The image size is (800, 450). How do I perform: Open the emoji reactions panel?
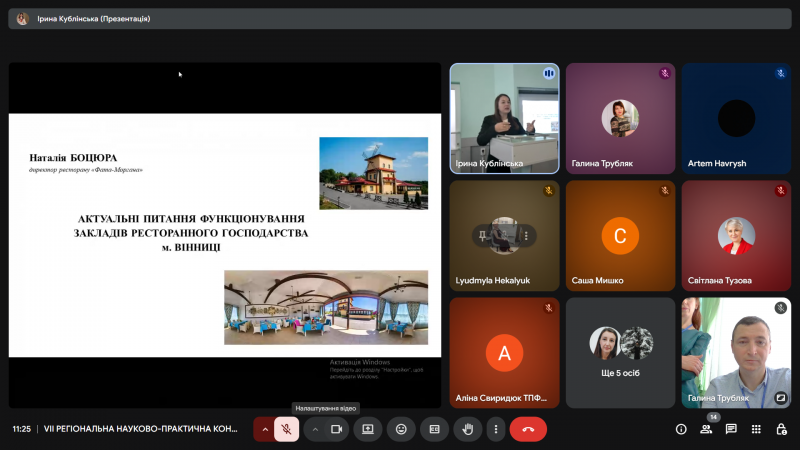tap(401, 429)
